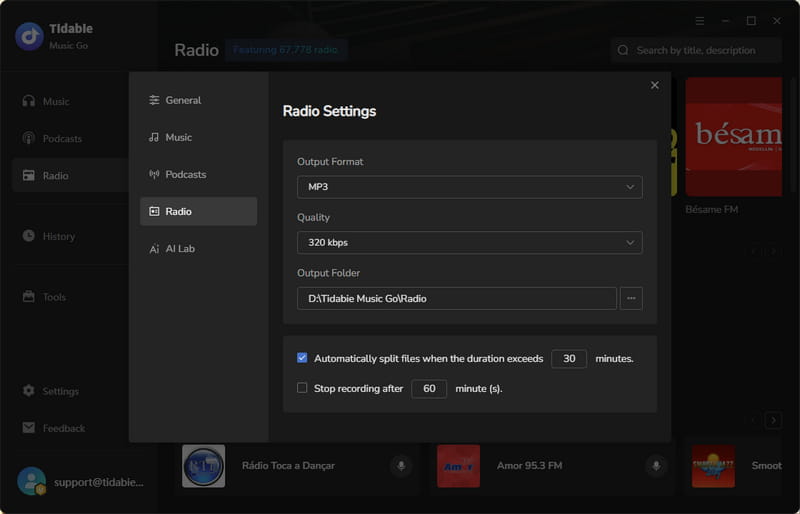Open Tools in main sidebar
This screenshot has height=514, width=800.
tap(70, 297)
